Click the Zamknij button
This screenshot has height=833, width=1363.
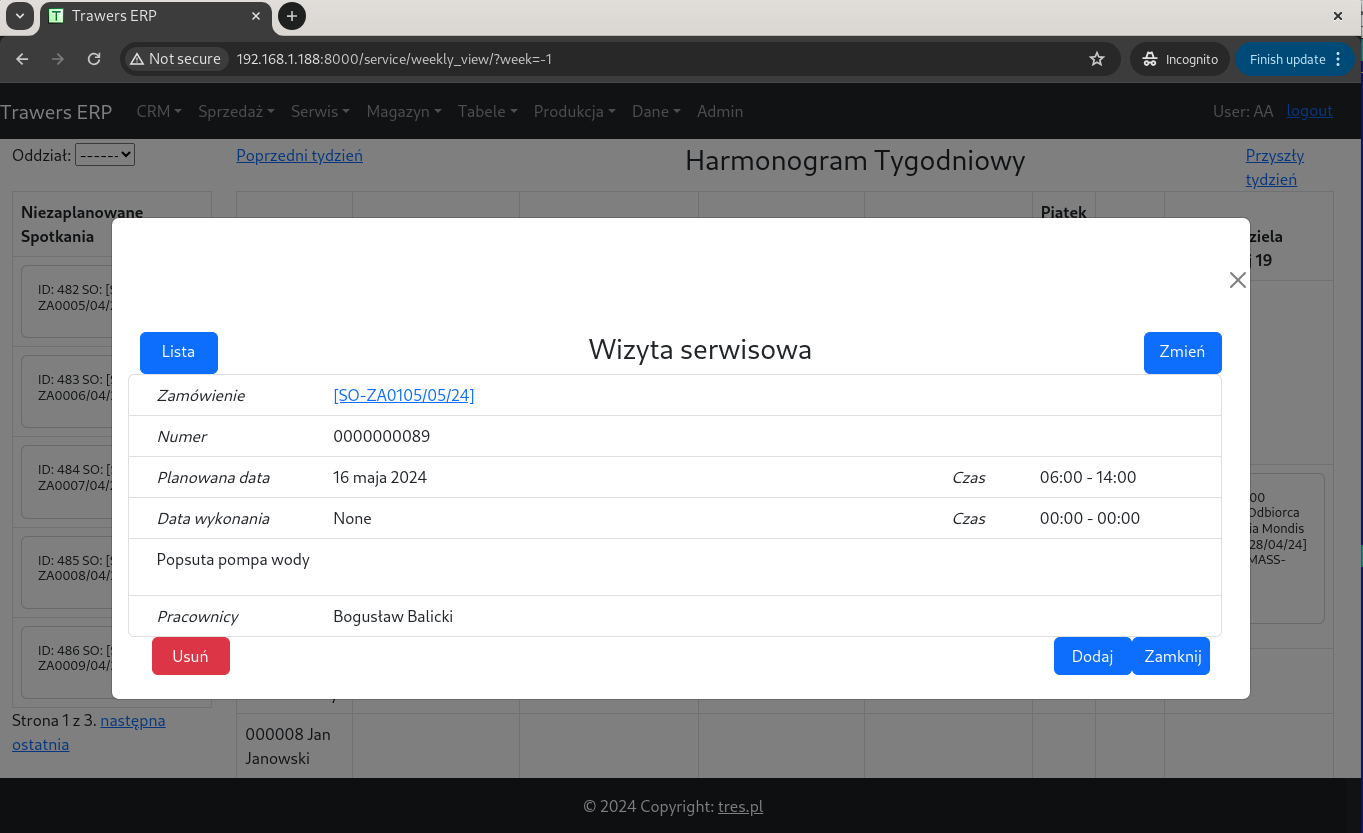click(1171, 656)
